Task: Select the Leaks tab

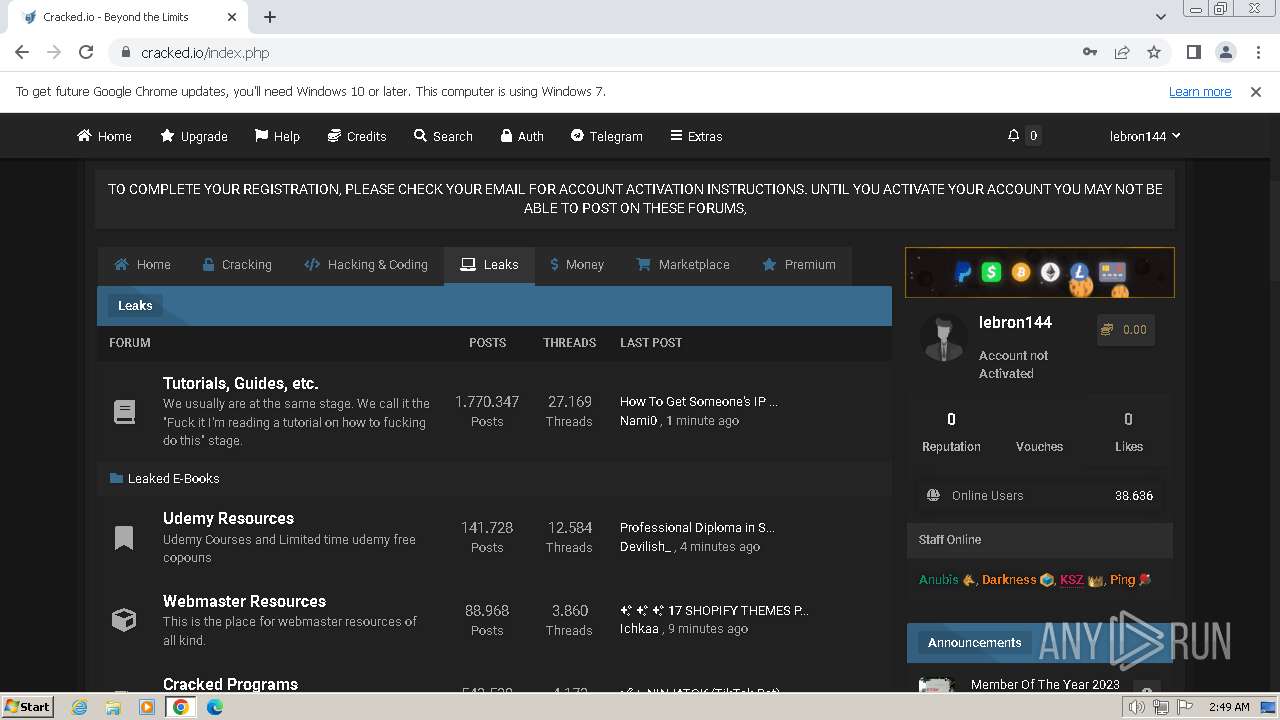Action: click(x=489, y=265)
